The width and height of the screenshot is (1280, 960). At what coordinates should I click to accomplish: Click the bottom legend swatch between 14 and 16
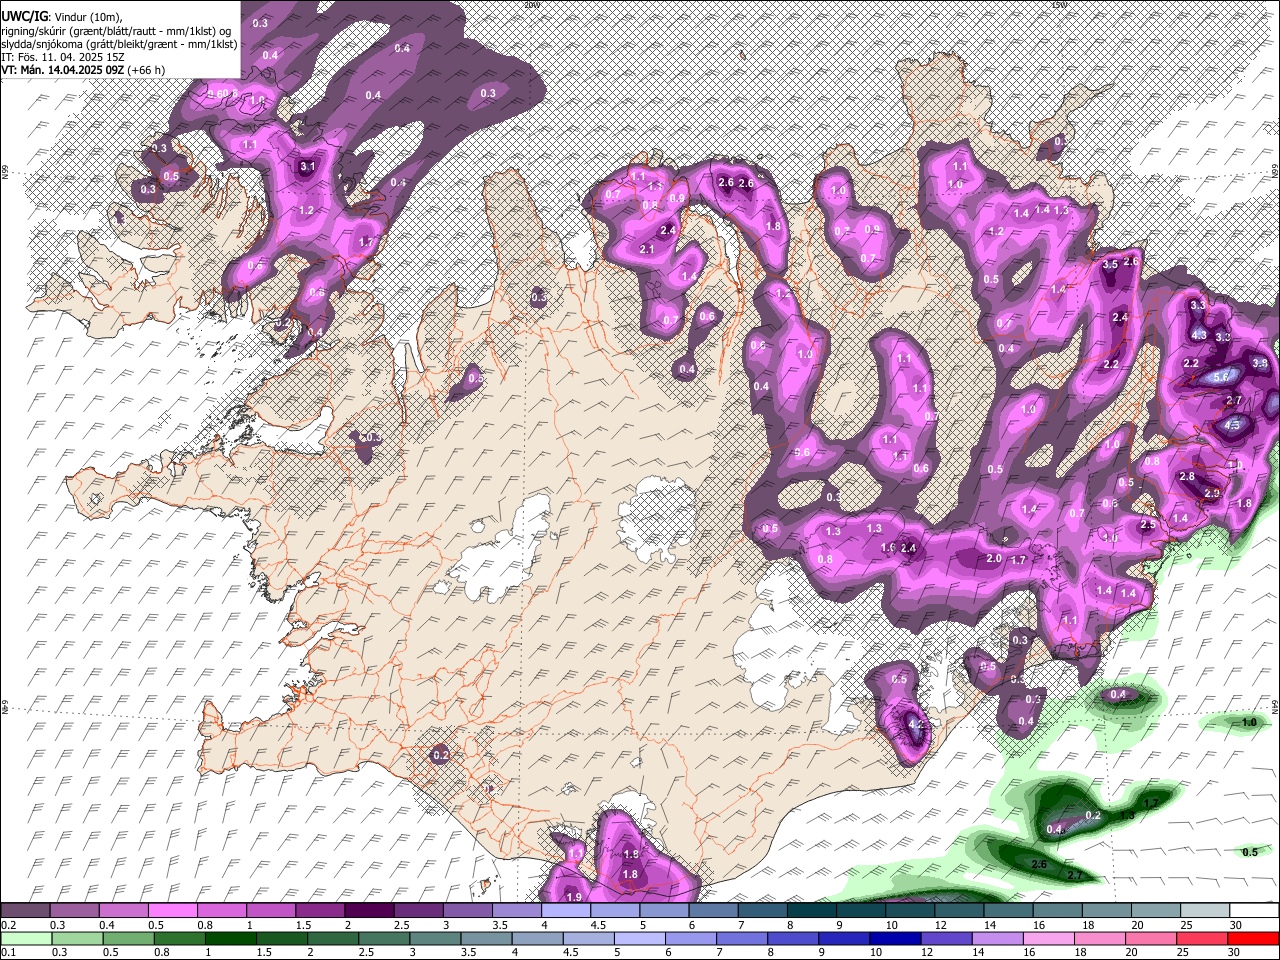point(999,938)
